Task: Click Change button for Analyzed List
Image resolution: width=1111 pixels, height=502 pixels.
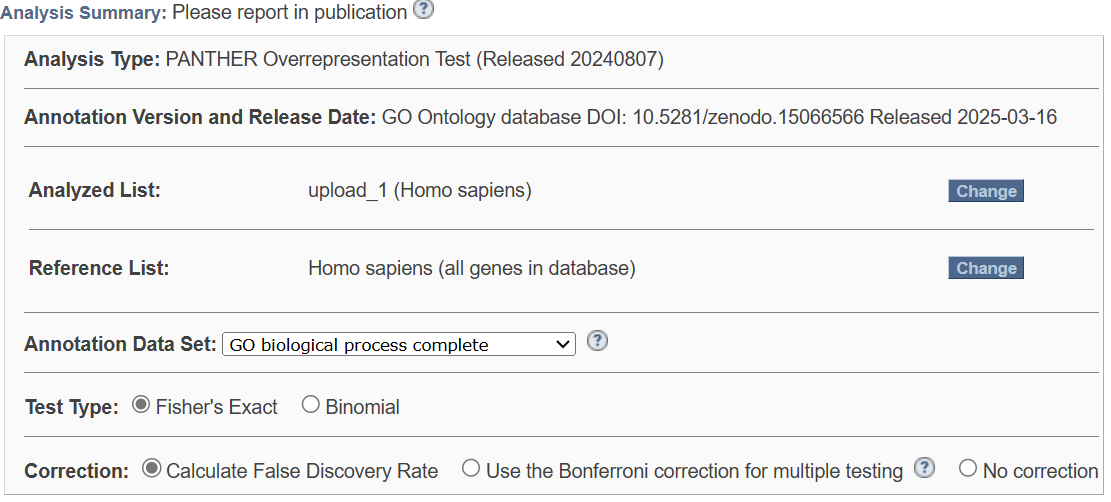Action: pyautogui.click(x=986, y=191)
